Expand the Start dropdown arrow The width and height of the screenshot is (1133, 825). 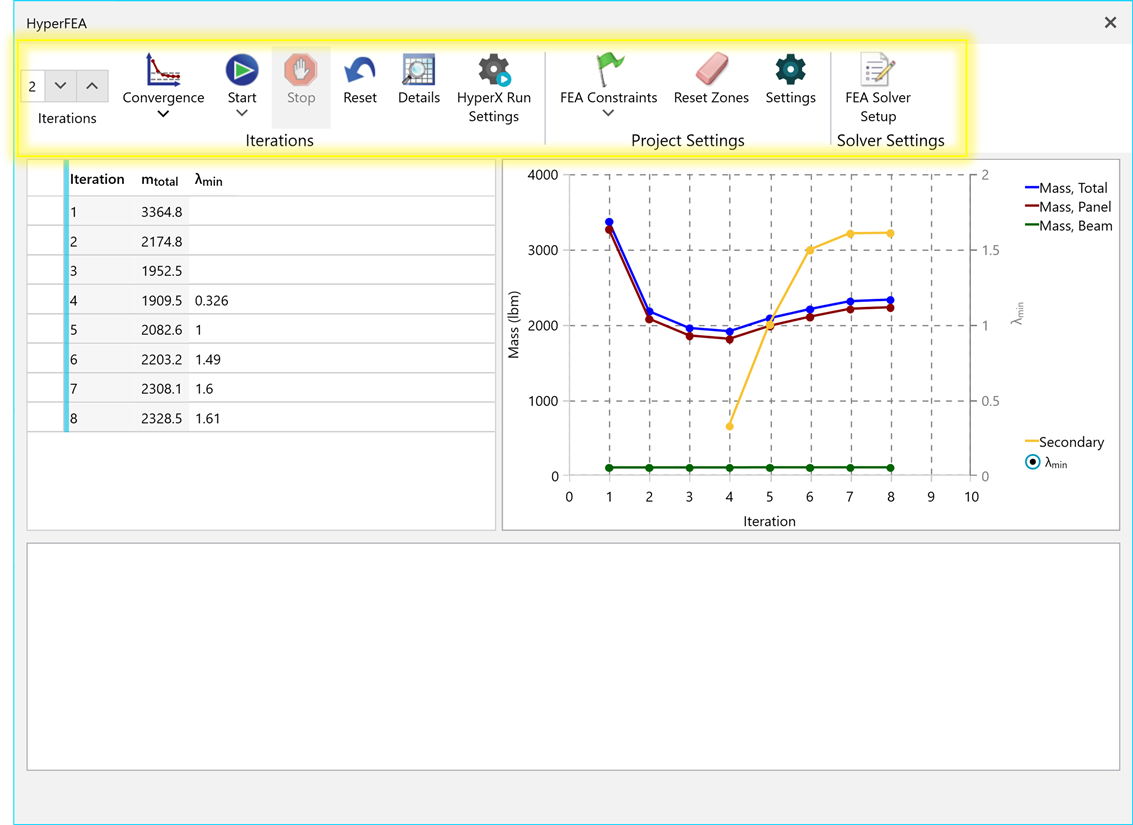pos(242,113)
